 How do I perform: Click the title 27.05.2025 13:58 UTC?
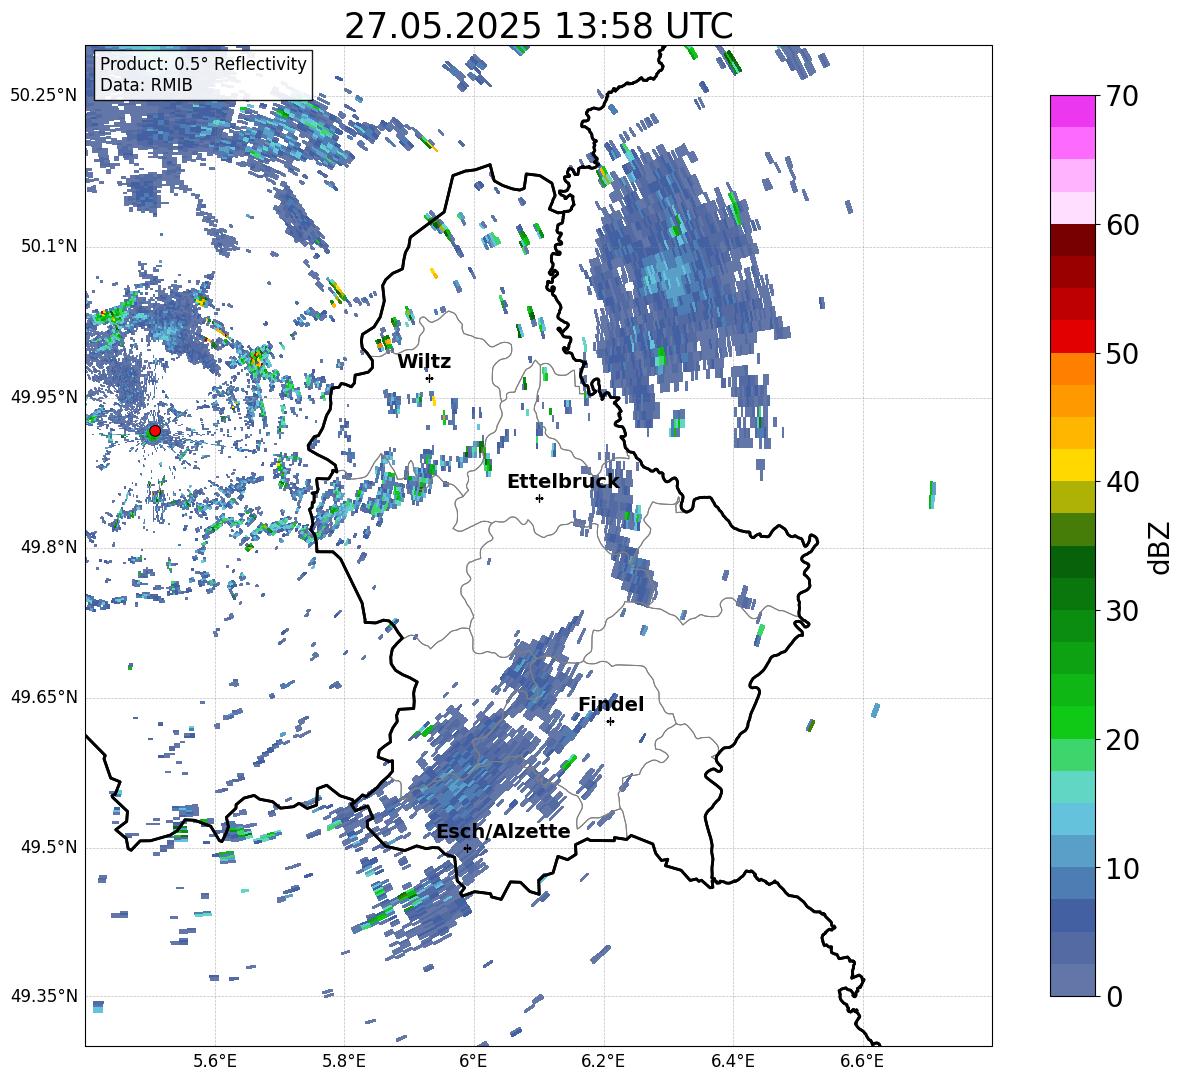(x=538, y=26)
